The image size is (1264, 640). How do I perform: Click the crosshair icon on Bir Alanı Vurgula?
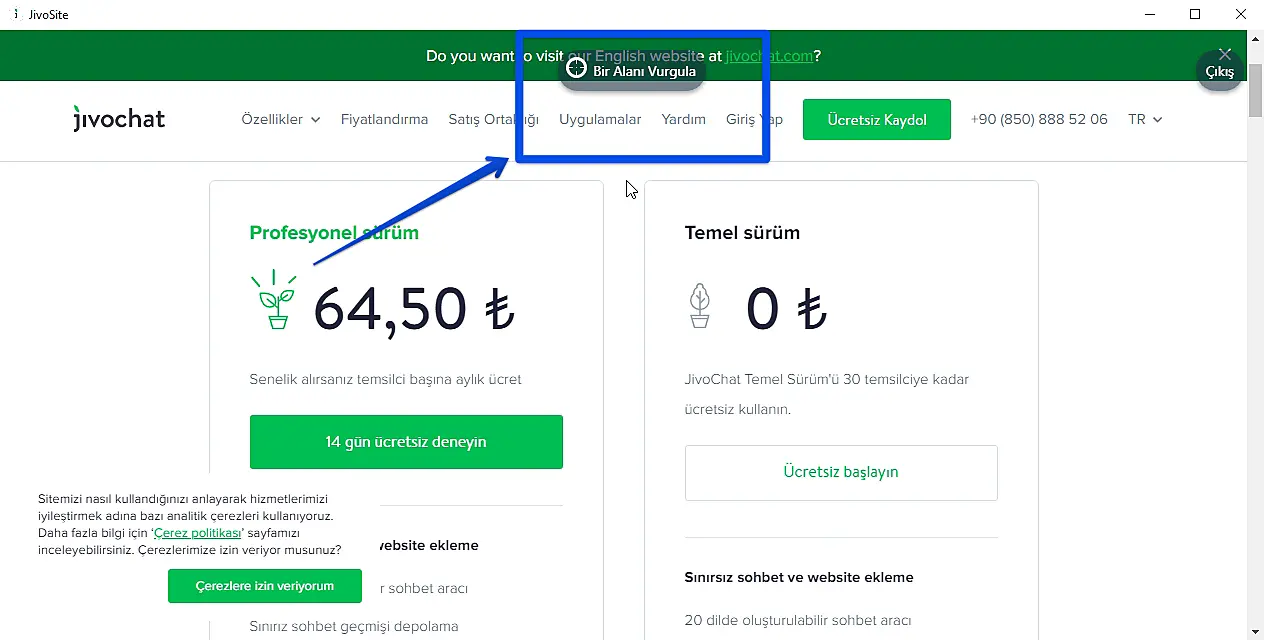[576, 68]
